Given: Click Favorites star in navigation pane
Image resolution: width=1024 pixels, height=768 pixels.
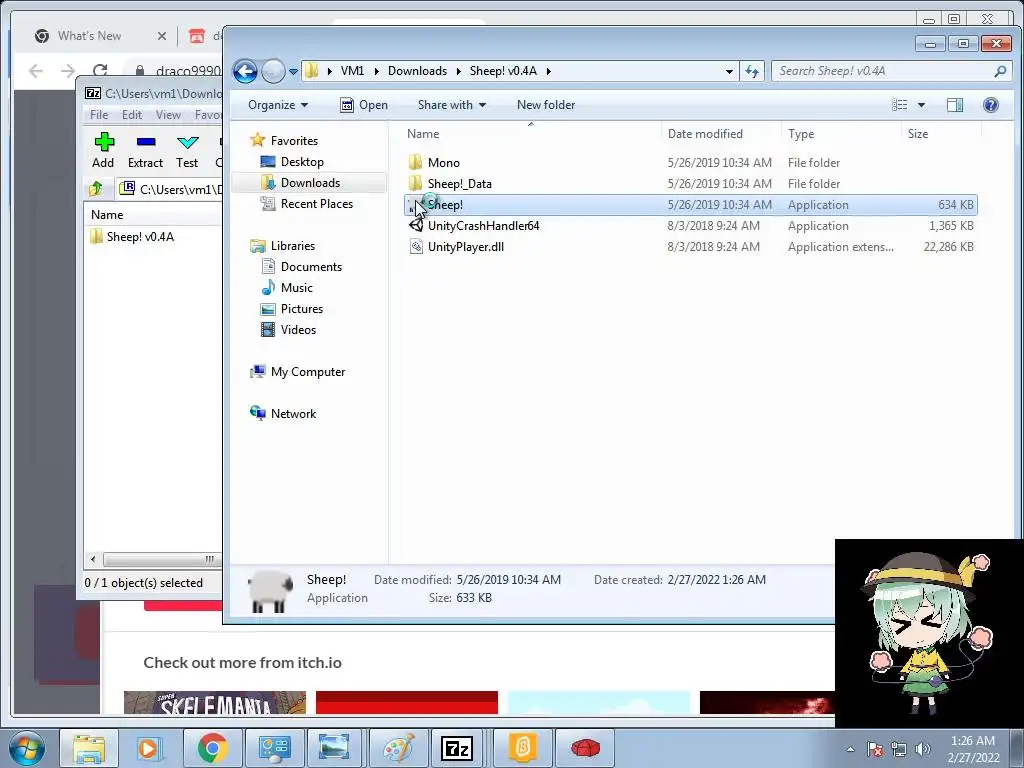Looking at the screenshot, I should click(x=258, y=140).
